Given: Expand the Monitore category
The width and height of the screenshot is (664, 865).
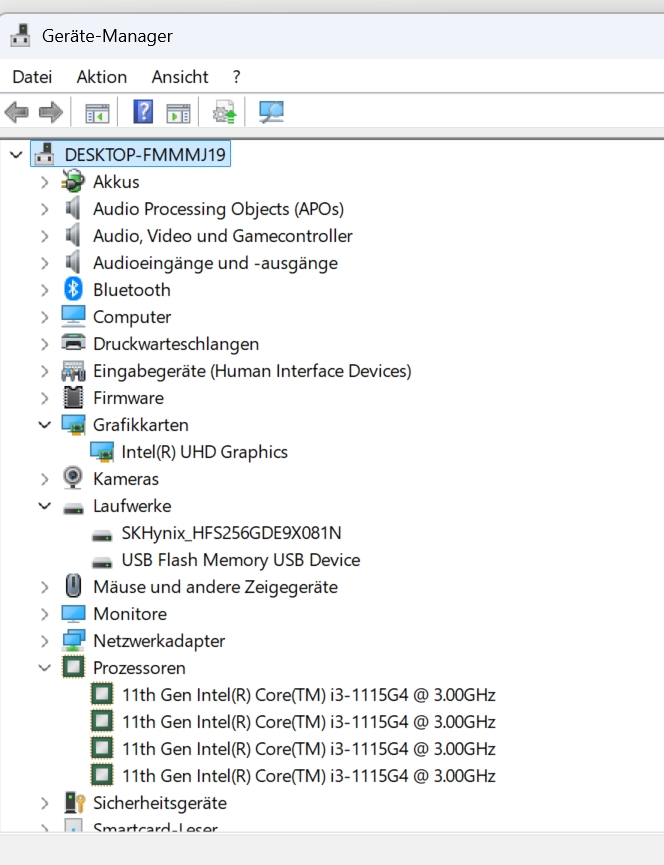Looking at the screenshot, I should tap(45, 614).
